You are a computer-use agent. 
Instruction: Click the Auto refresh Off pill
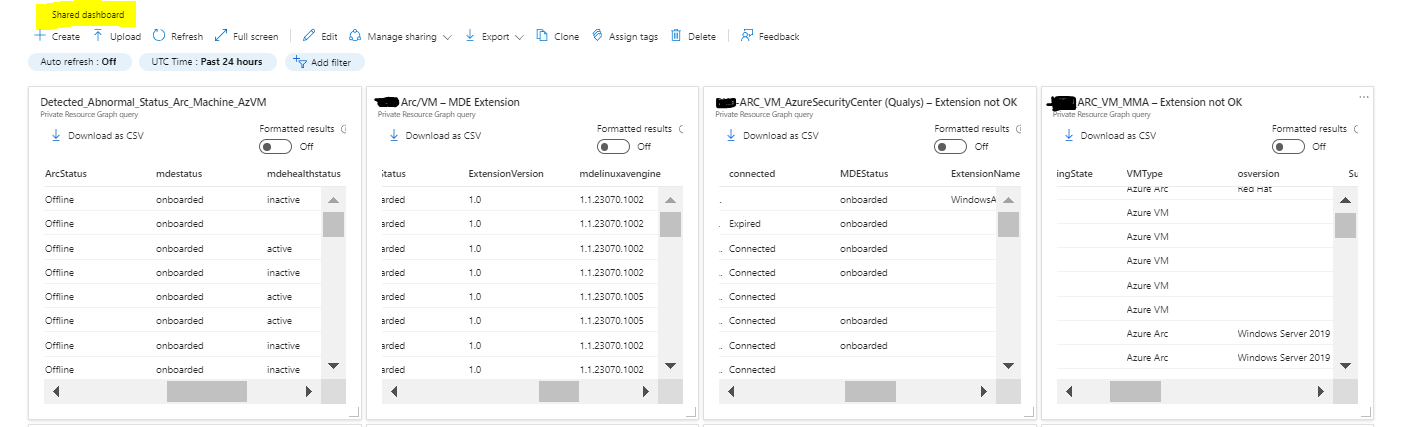click(x=78, y=62)
